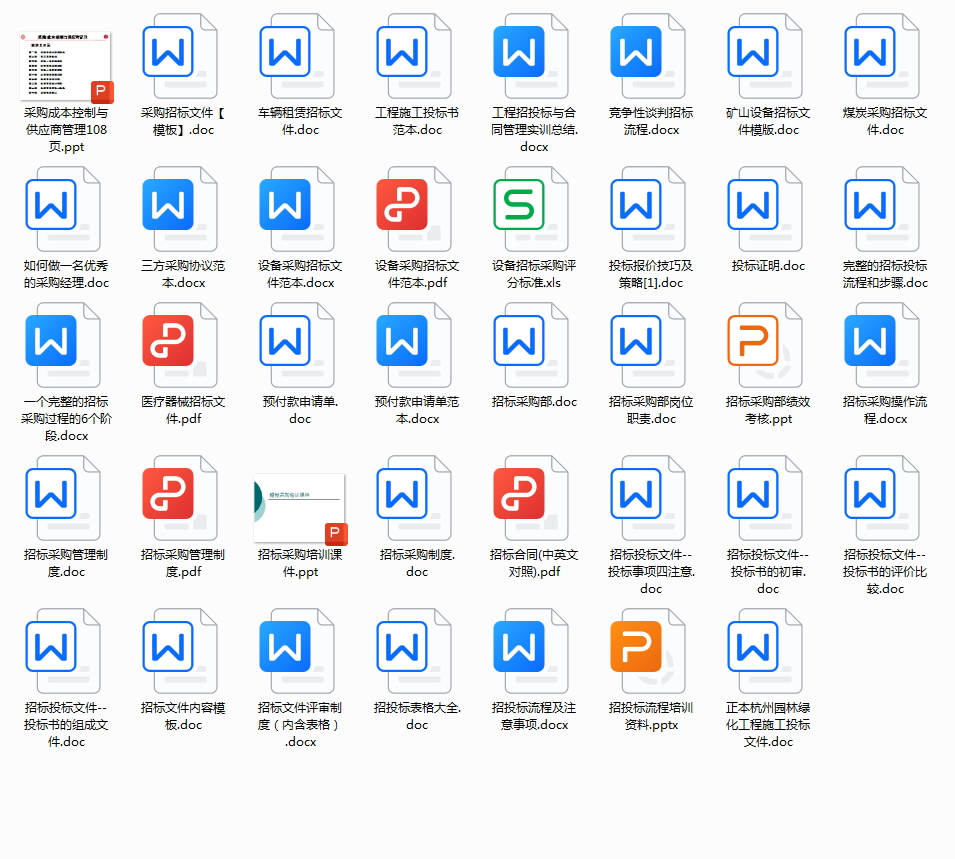Click the 三方采购协议范本.docx icon
The image size is (955, 859).
[180, 210]
